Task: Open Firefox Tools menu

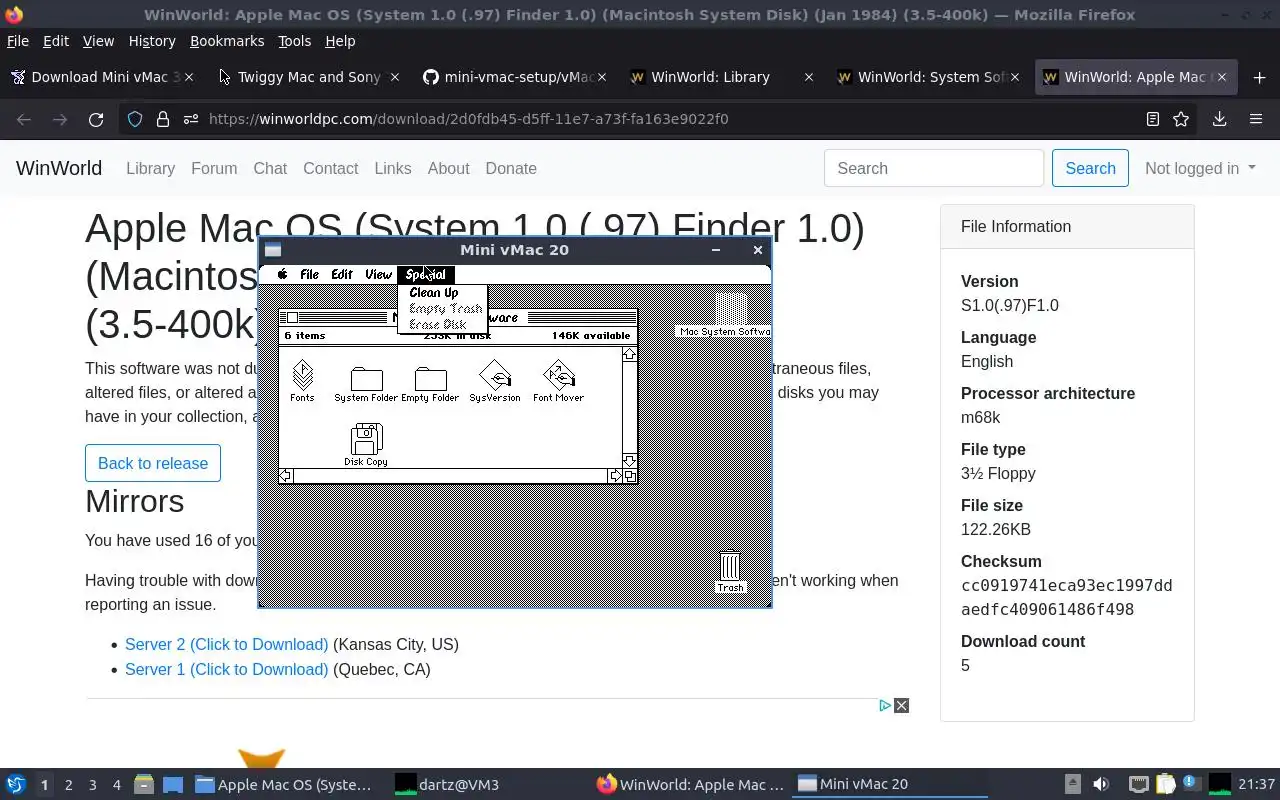Action: pyautogui.click(x=294, y=41)
